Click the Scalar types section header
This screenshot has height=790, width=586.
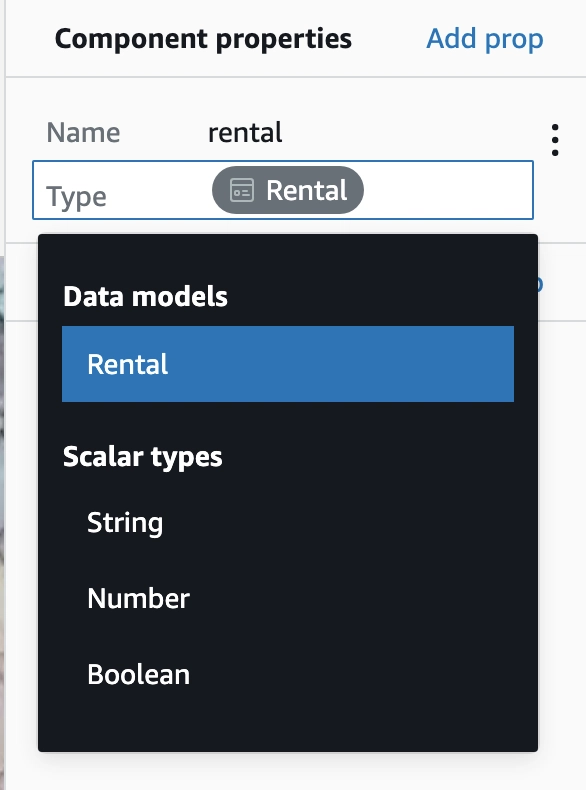click(143, 457)
